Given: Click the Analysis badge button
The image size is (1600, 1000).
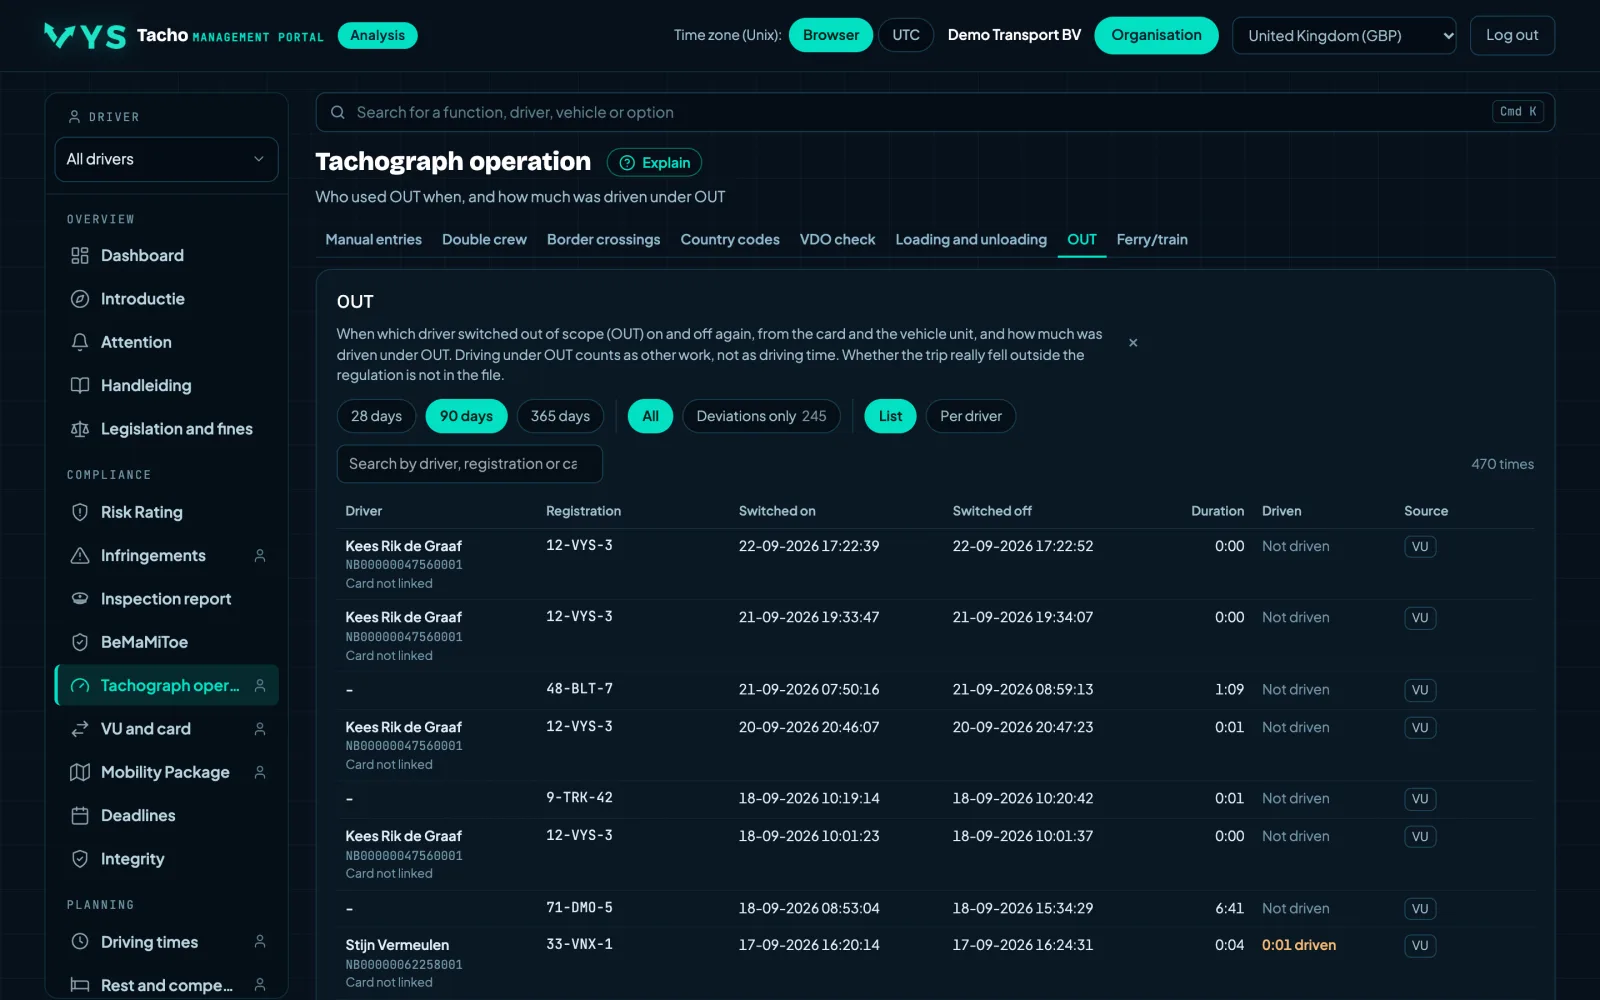Looking at the screenshot, I should [377, 35].
